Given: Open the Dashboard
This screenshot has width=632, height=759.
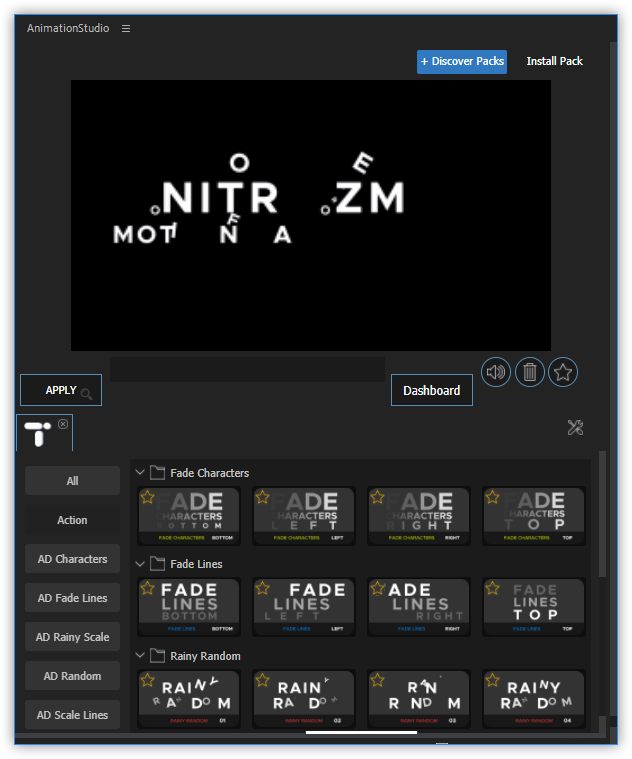Looking at the screenshot, I should pyautogui.click(x=432, y=390).
